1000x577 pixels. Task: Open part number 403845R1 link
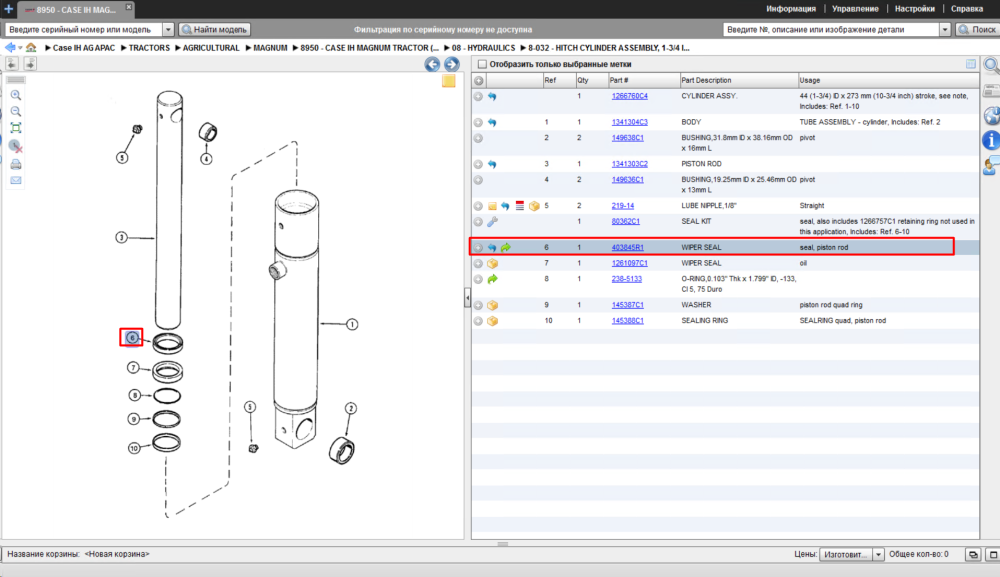628,247
